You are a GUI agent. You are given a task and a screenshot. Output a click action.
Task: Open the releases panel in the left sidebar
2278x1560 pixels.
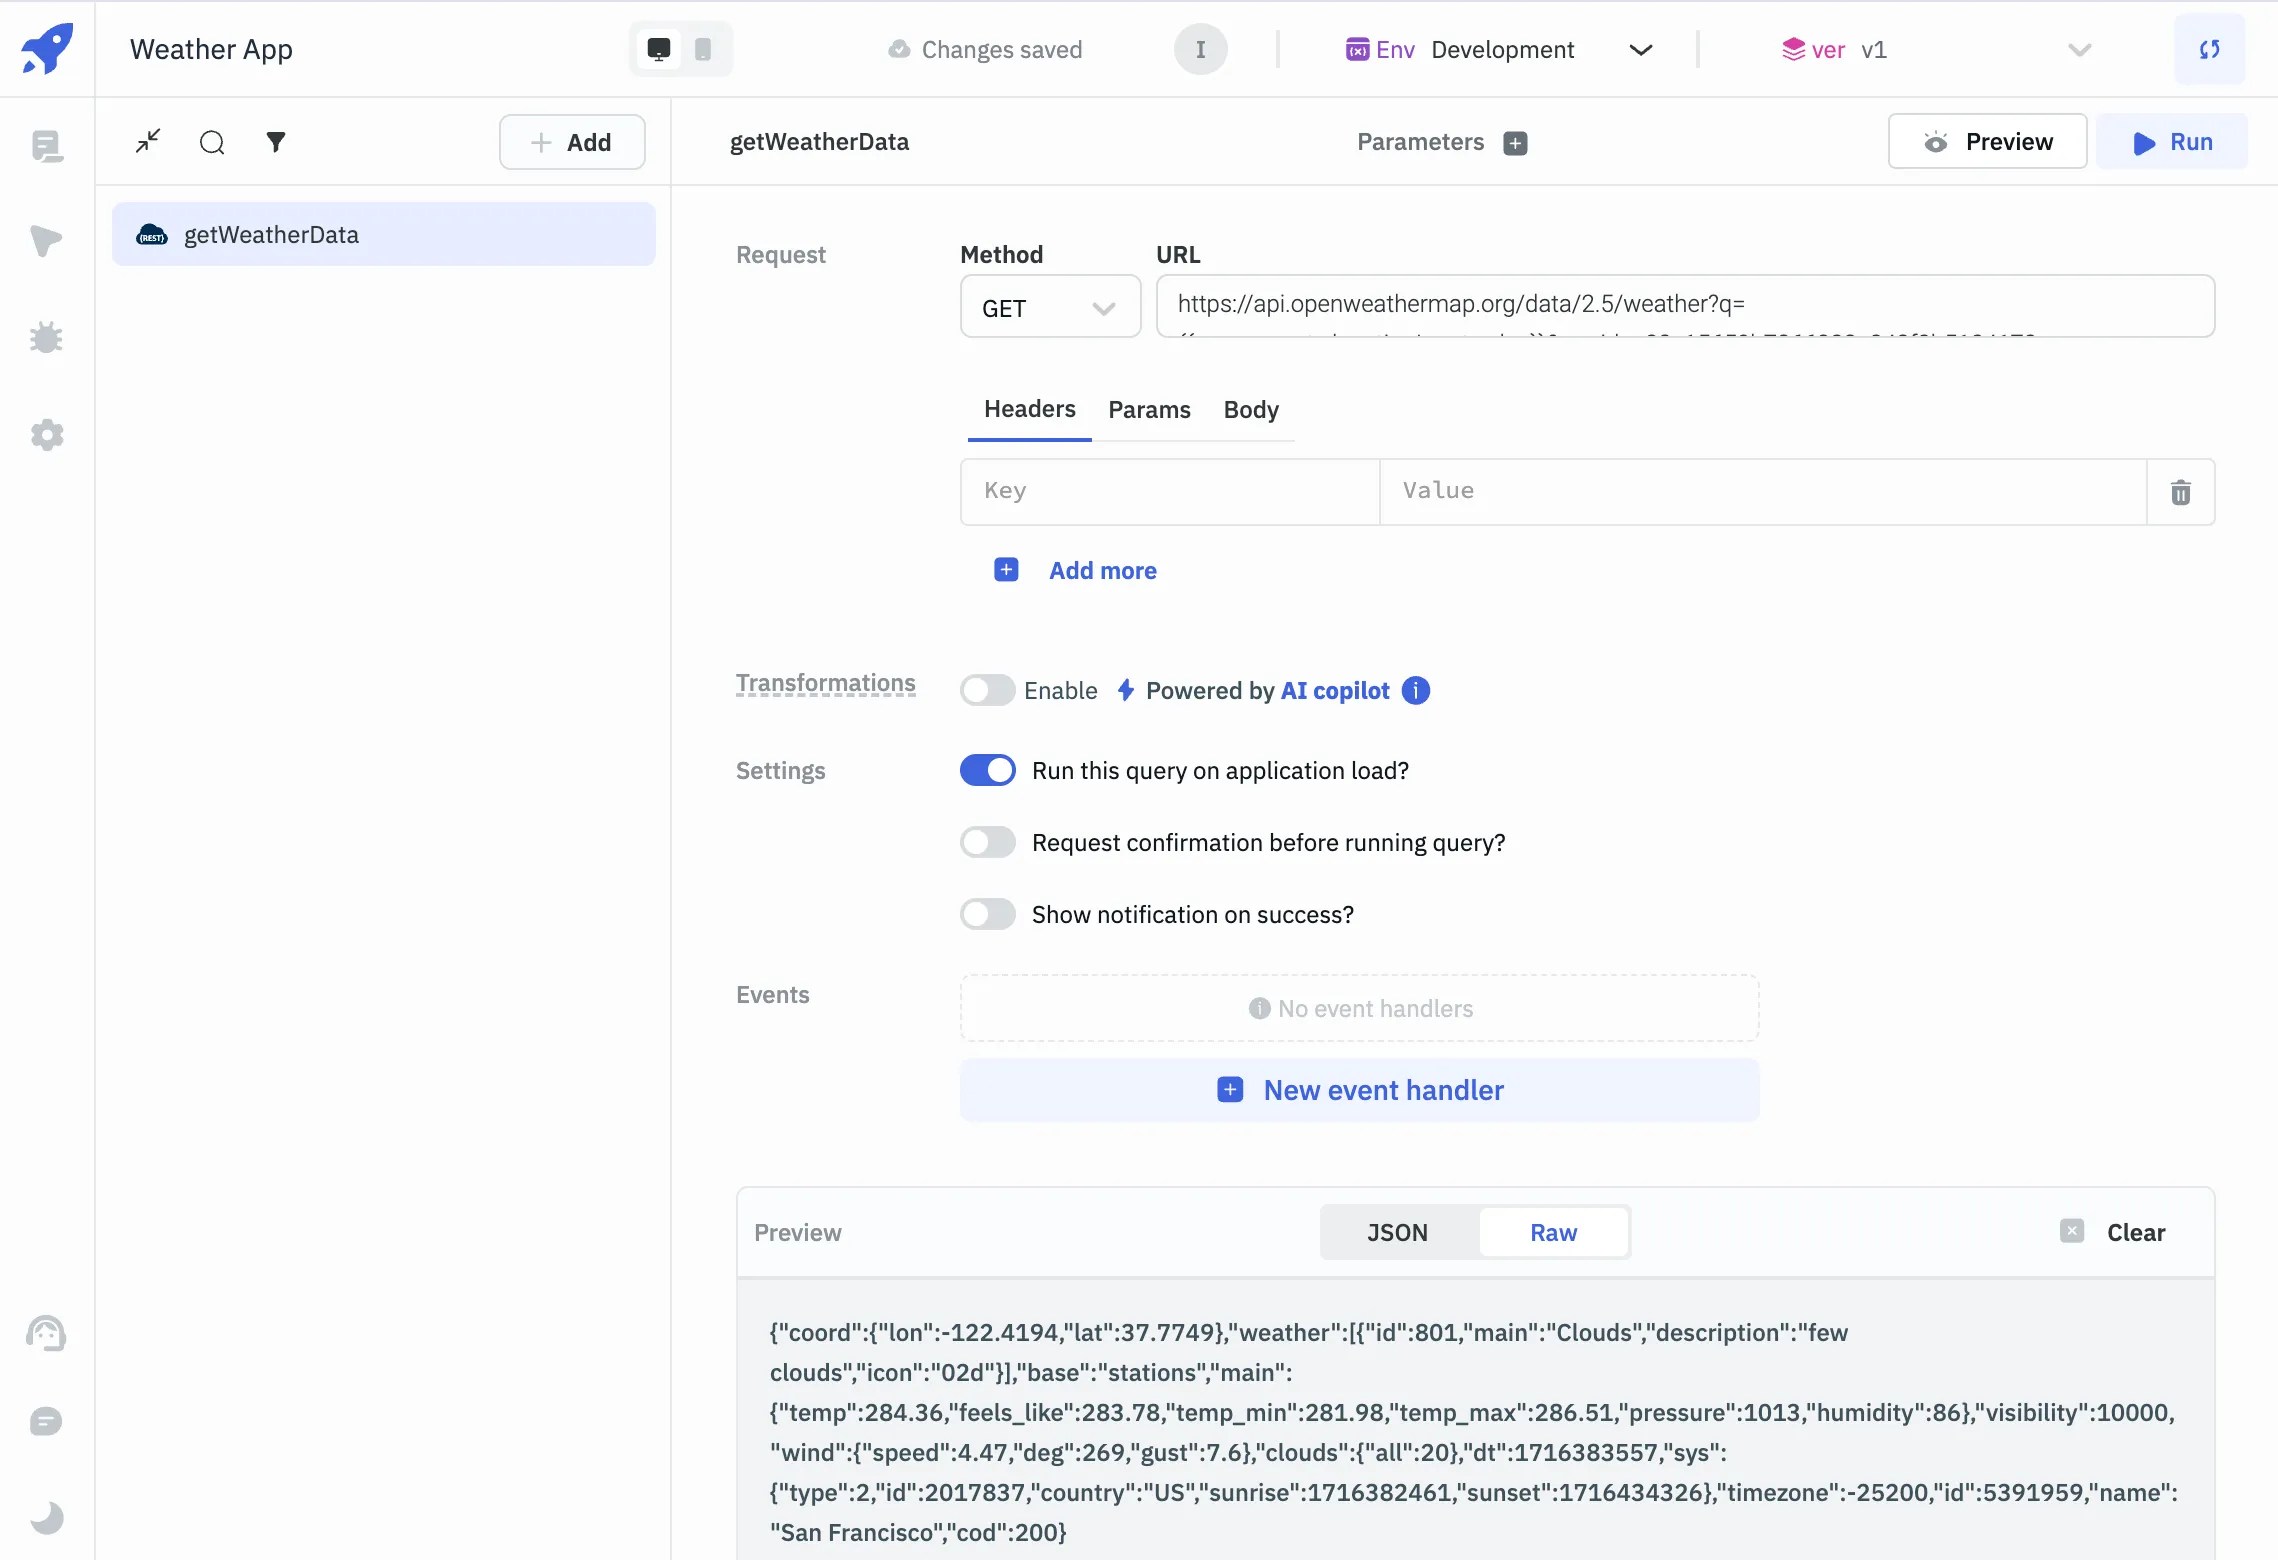[x=46, y=242]
